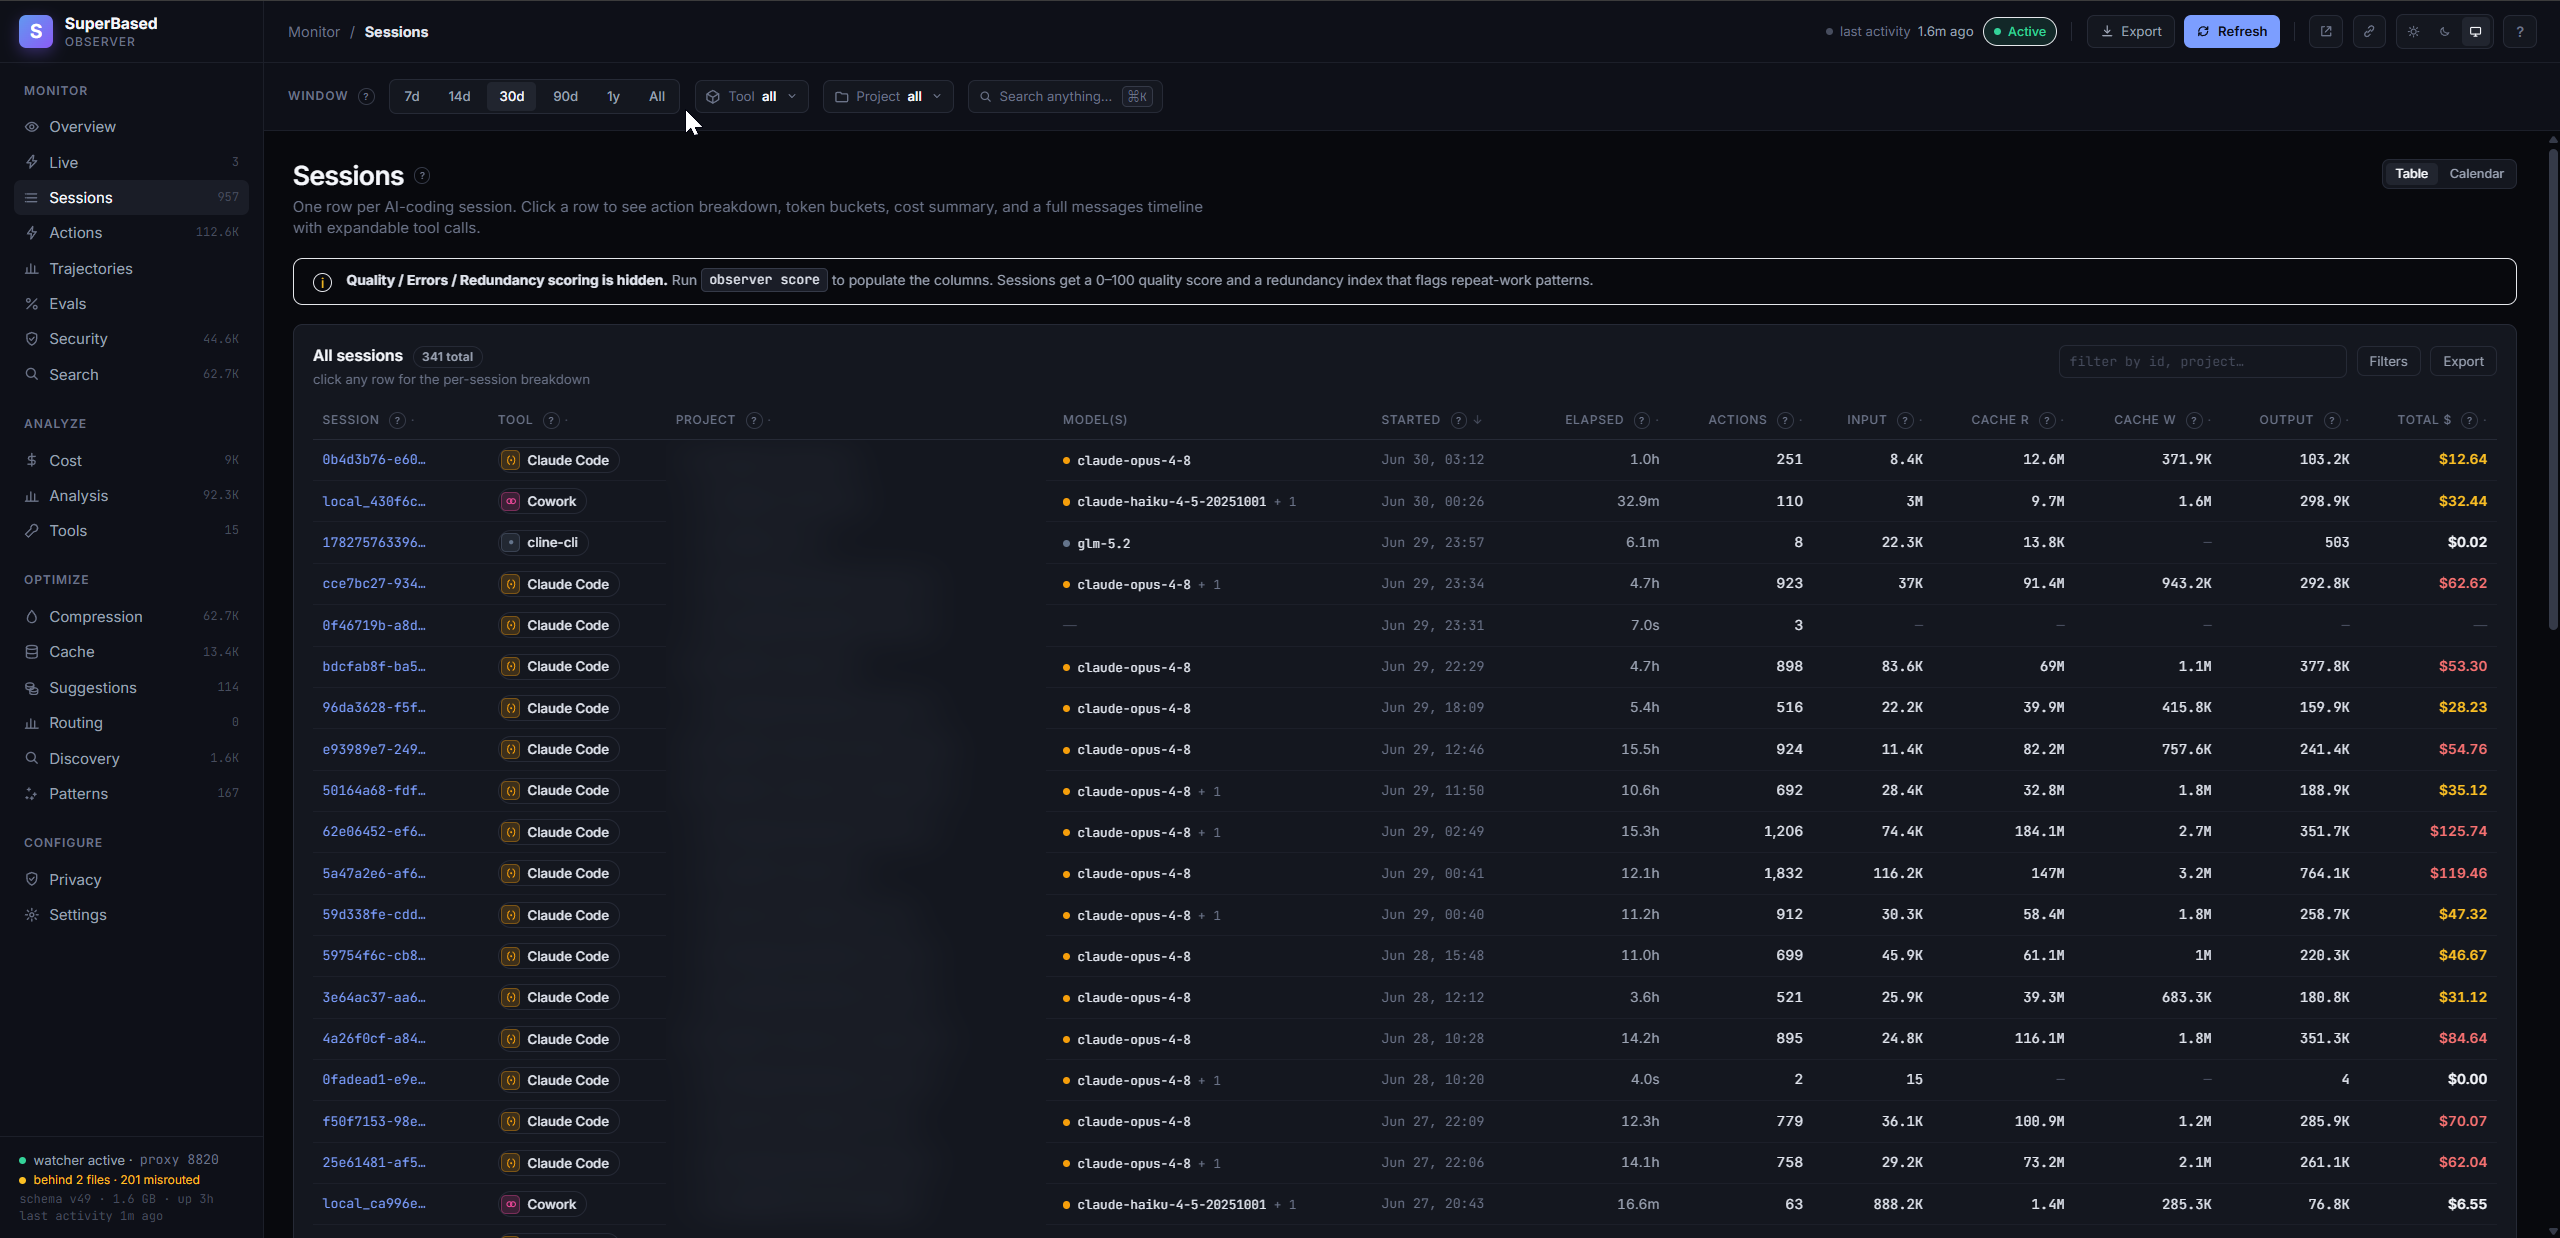The image size is (2560, 1238).
Task: Click the CACHE W column help icon
Action: (2195, 420)
